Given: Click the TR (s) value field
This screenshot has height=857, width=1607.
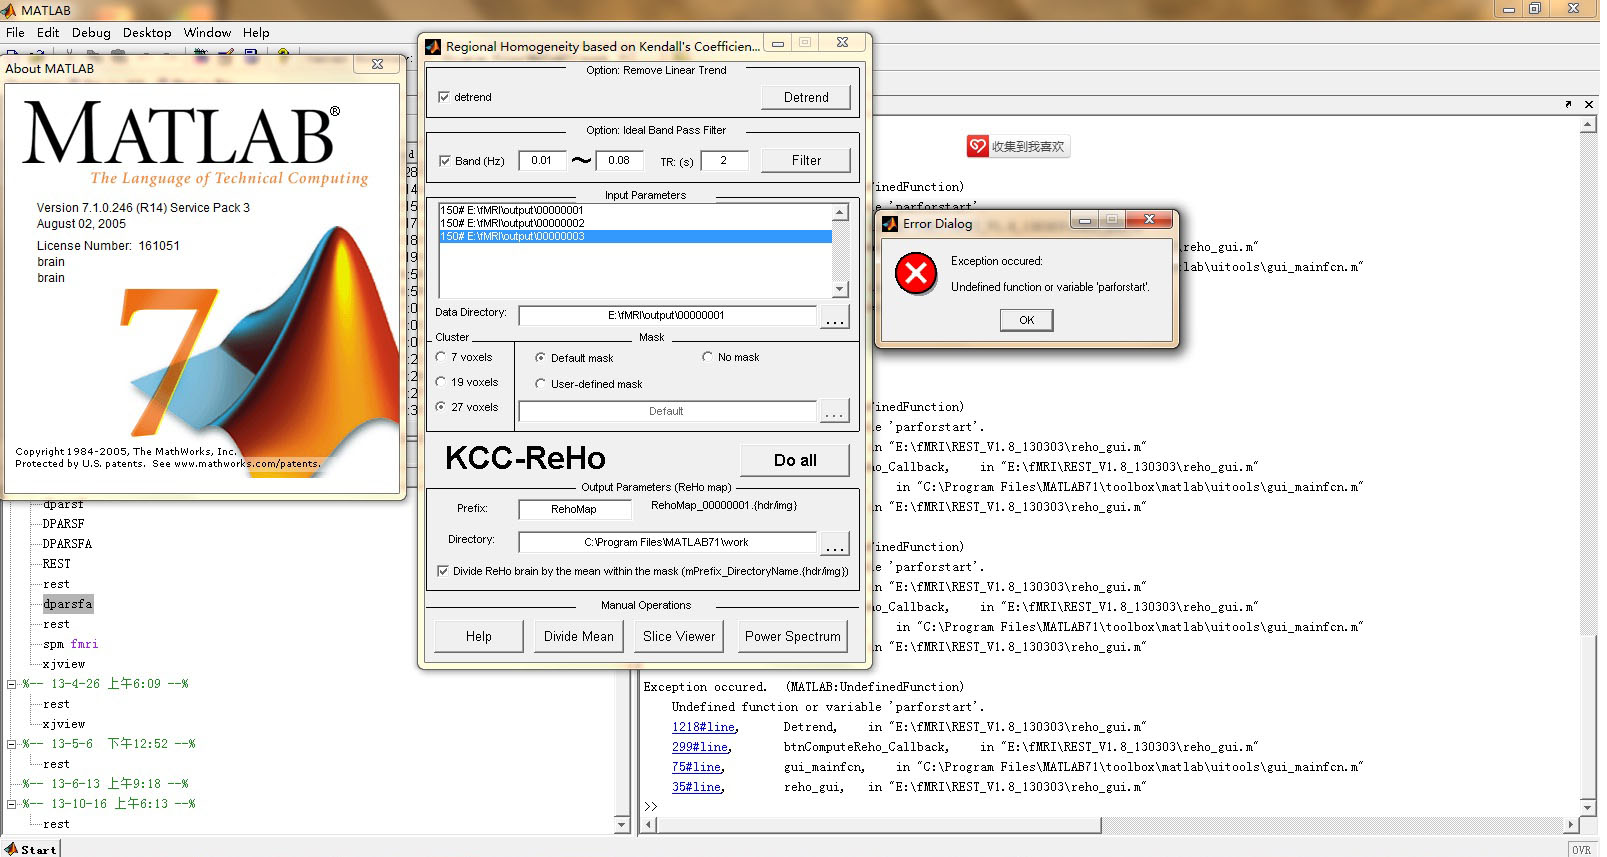Looking at the screenshot, I should click(724, 160).
